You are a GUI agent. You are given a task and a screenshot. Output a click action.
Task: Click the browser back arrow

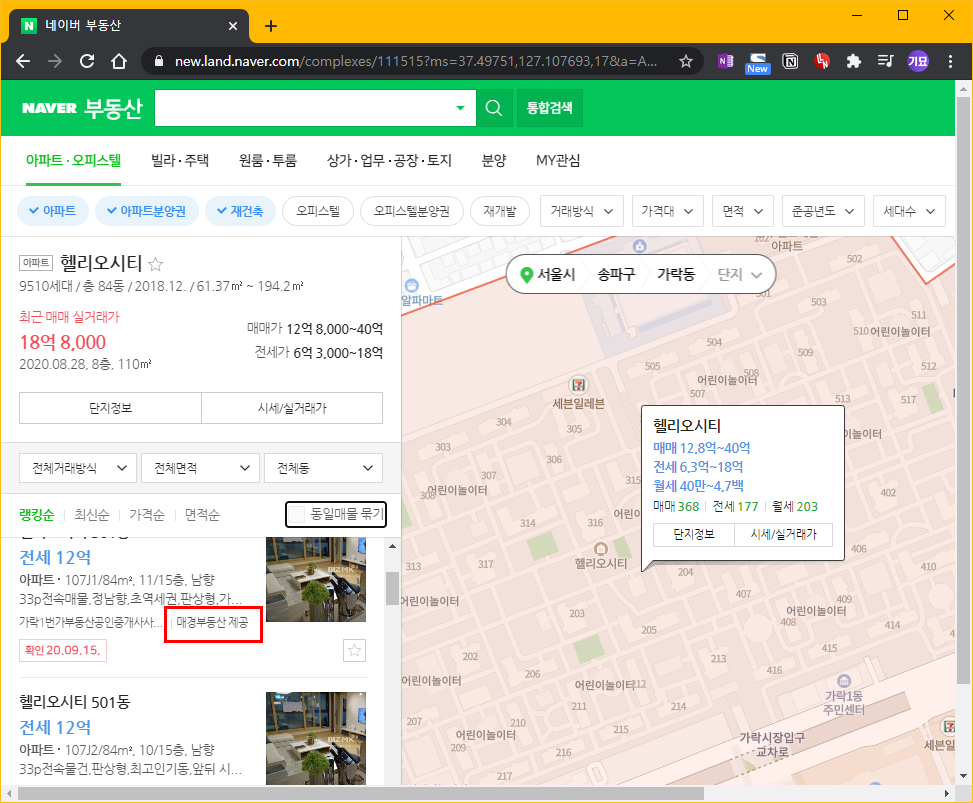click(23, 61)
